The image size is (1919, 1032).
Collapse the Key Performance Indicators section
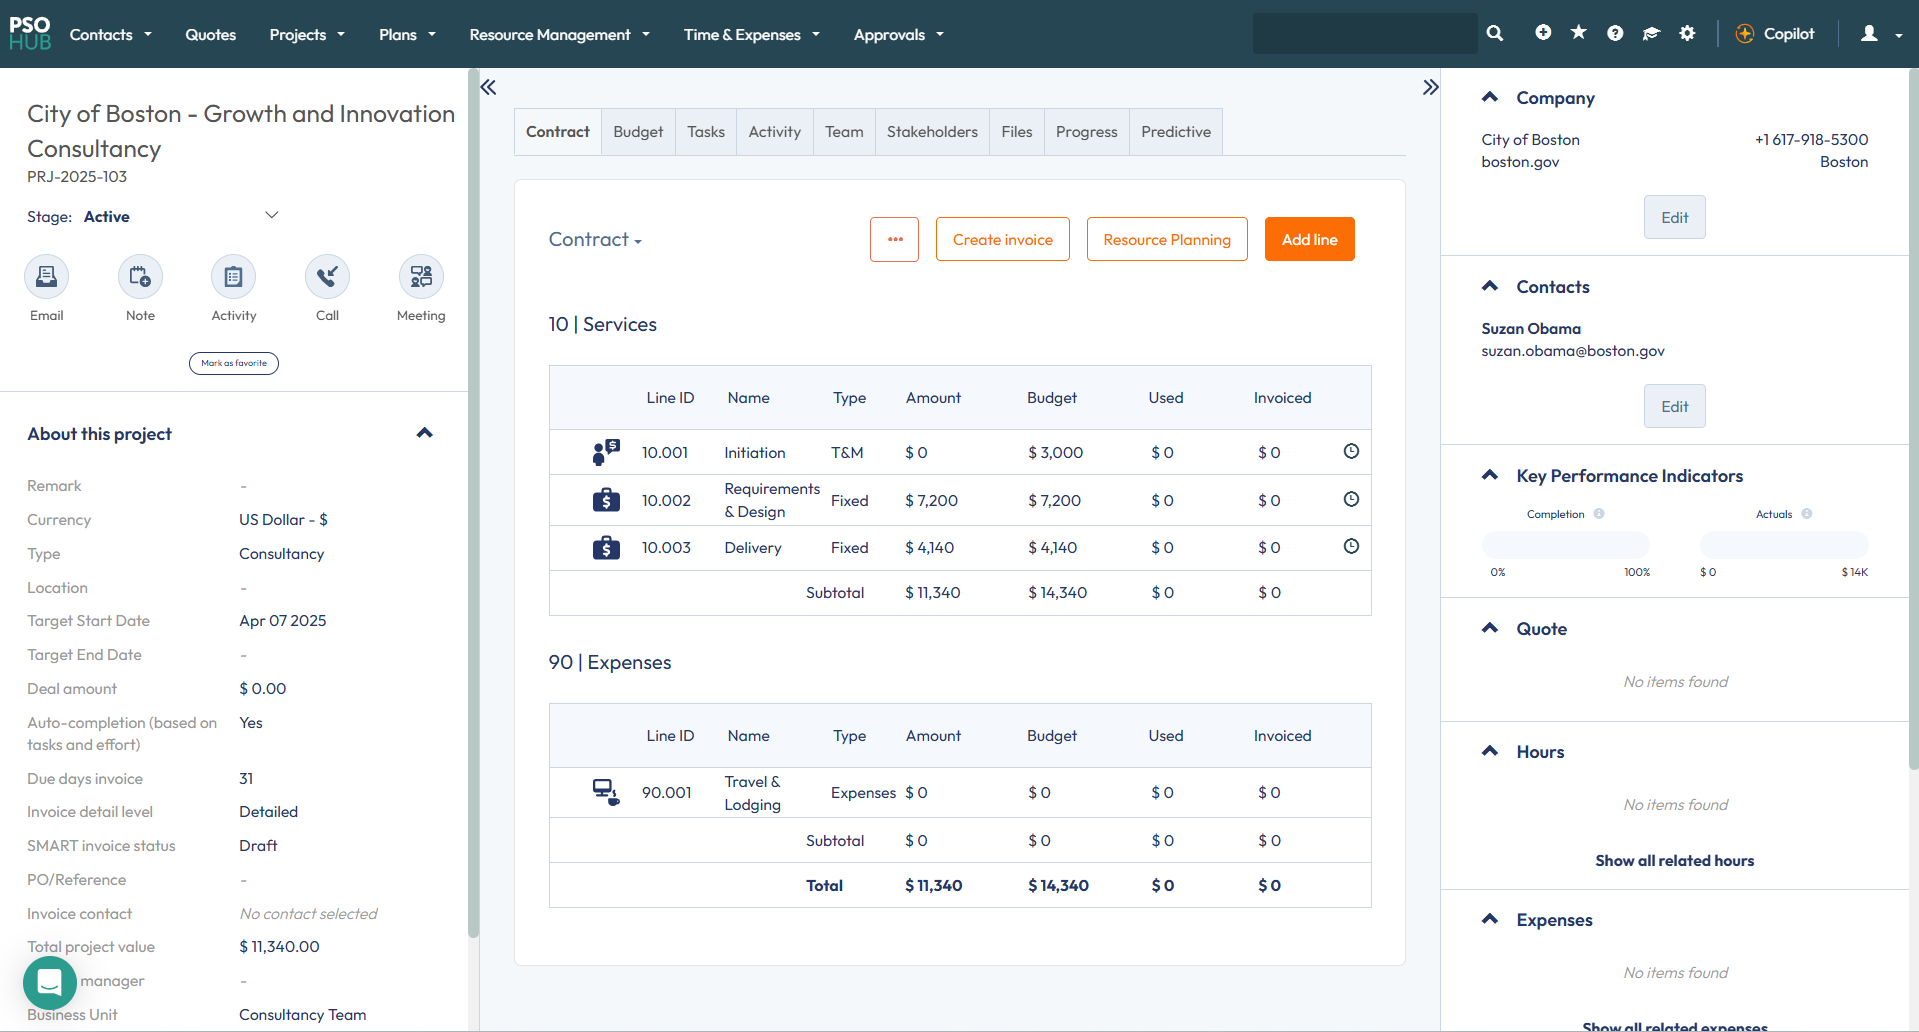1490,476
